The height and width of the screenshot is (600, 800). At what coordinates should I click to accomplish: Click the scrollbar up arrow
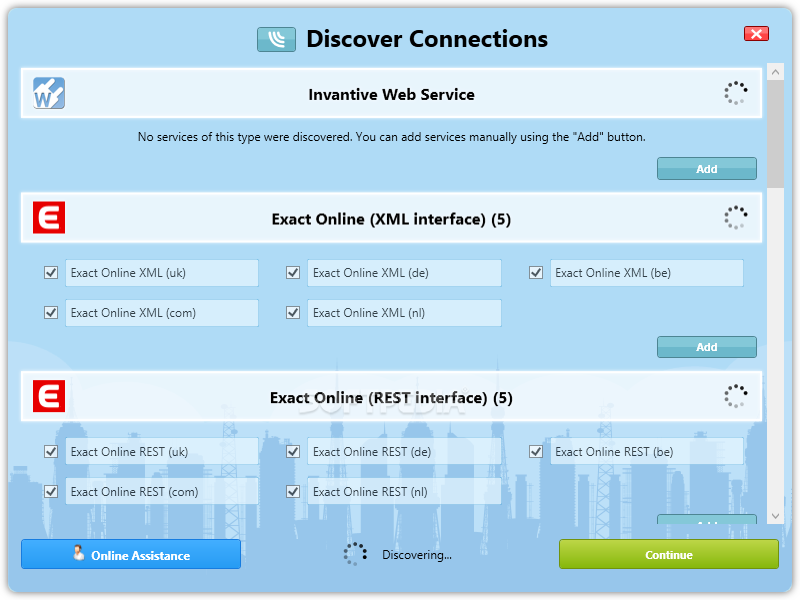pyautogui.click(x=776, y=72)
